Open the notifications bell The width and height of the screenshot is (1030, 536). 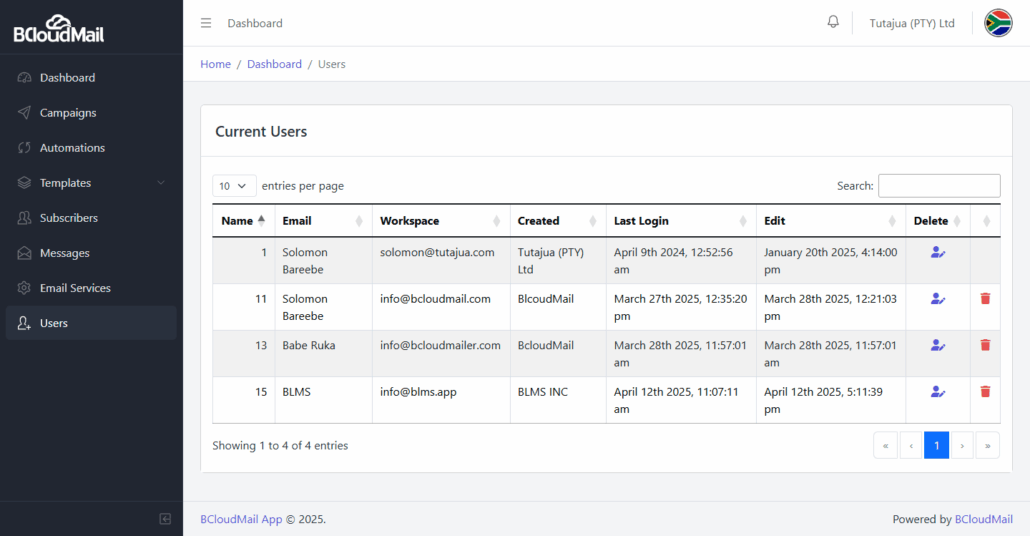(833, 22)
